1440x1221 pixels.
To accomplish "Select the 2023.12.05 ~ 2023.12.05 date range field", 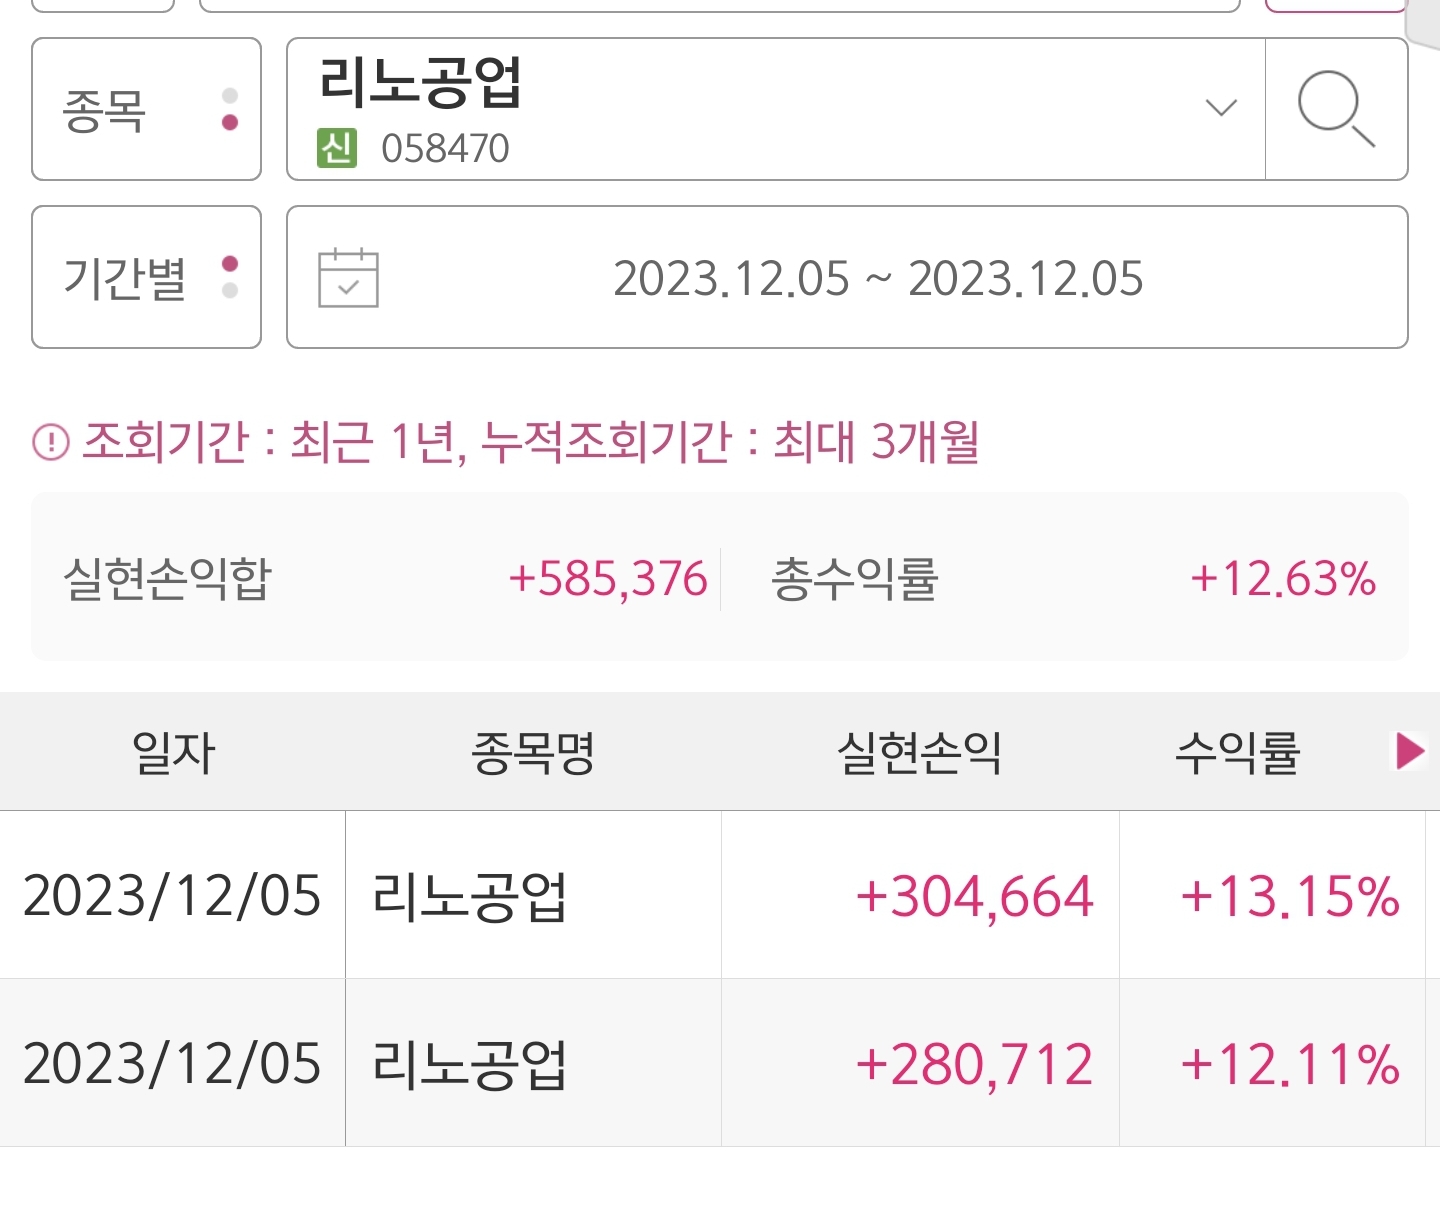I will click(x=847, y=277).
